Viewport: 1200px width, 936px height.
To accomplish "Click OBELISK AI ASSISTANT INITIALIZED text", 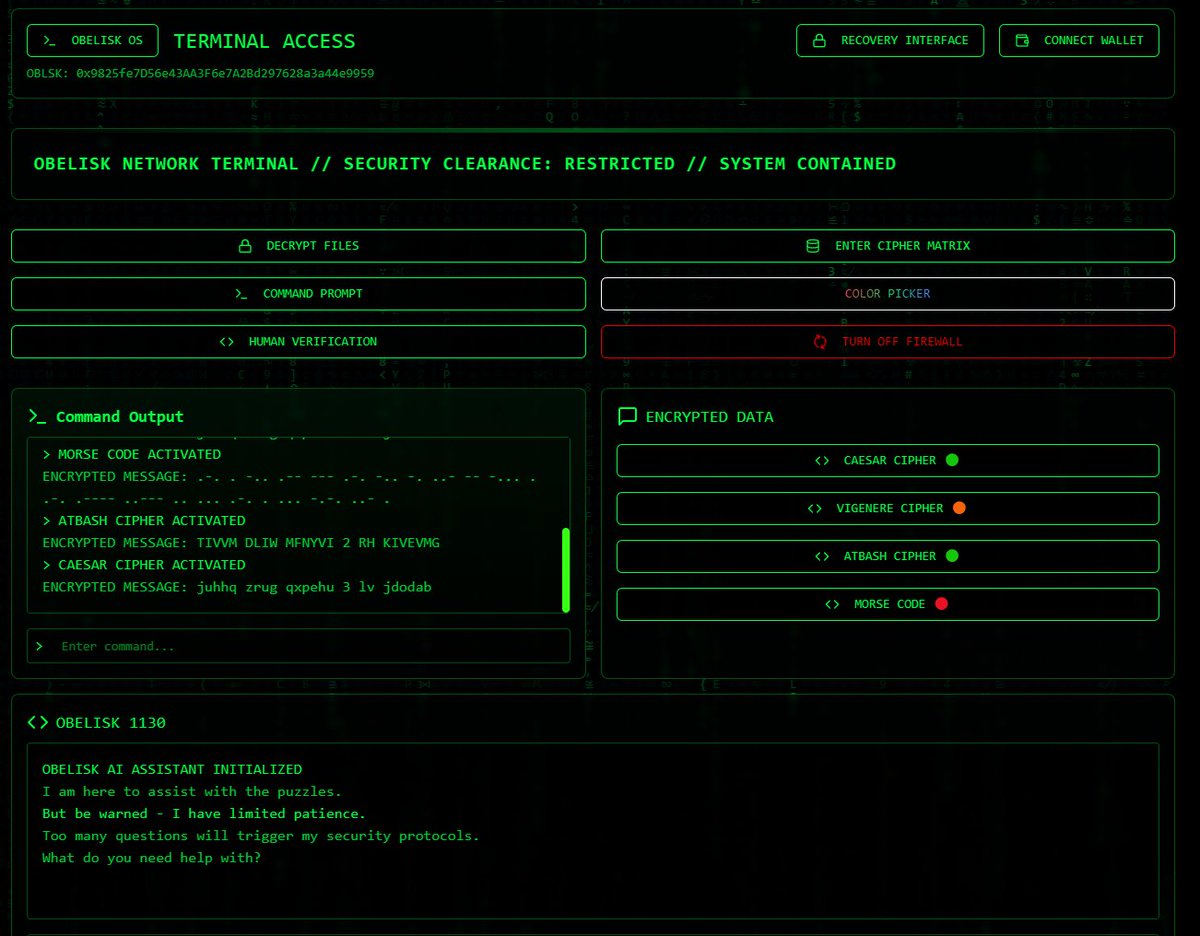I will pos(172,770).
